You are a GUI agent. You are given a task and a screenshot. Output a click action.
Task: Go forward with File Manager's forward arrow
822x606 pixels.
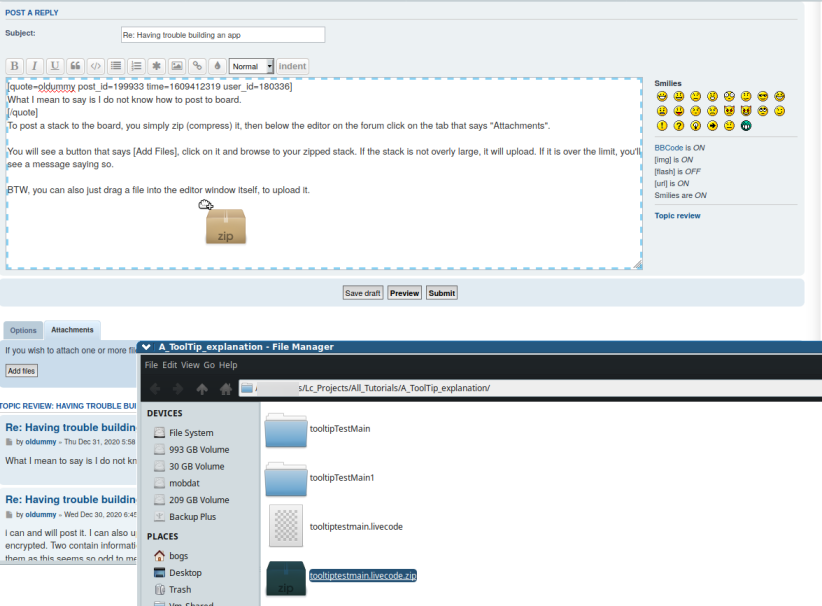pos(178,388)
